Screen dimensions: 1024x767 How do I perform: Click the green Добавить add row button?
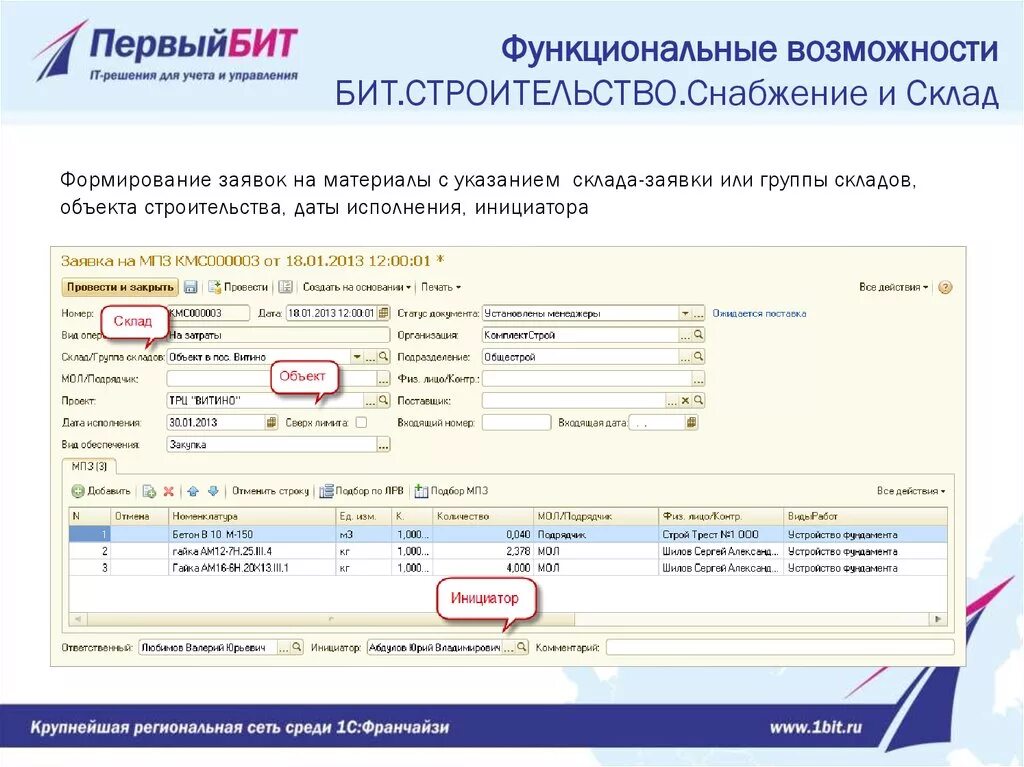(101, 491)
